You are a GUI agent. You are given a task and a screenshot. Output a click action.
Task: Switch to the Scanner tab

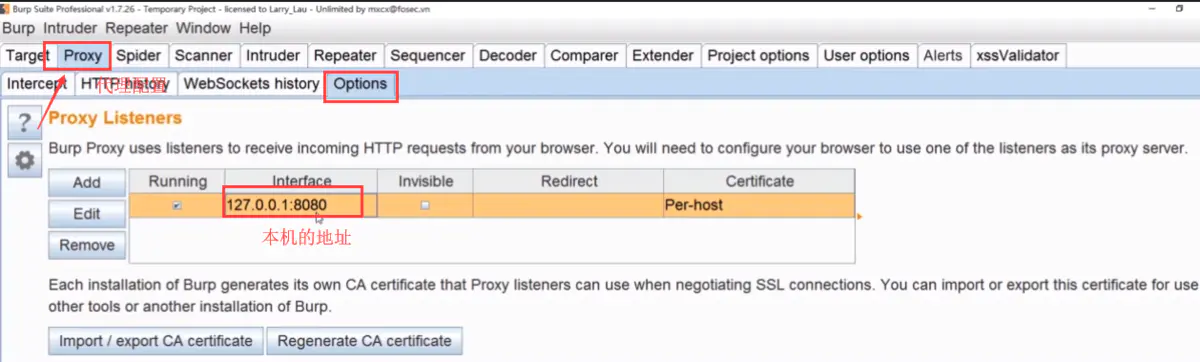coord(203,56)
